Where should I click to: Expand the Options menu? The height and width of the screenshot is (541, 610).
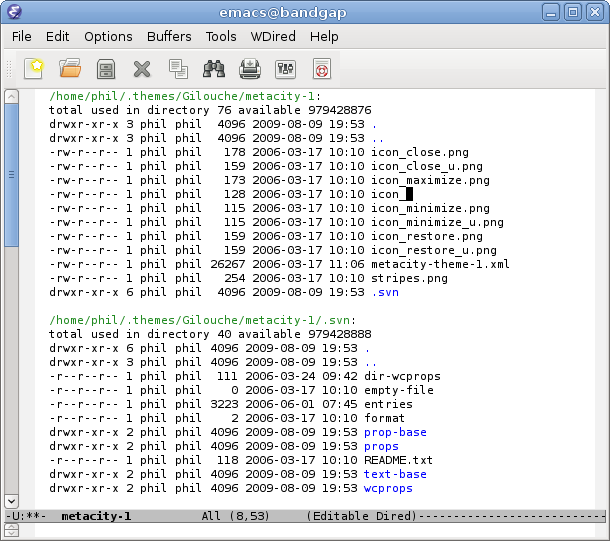pos(108,36)
